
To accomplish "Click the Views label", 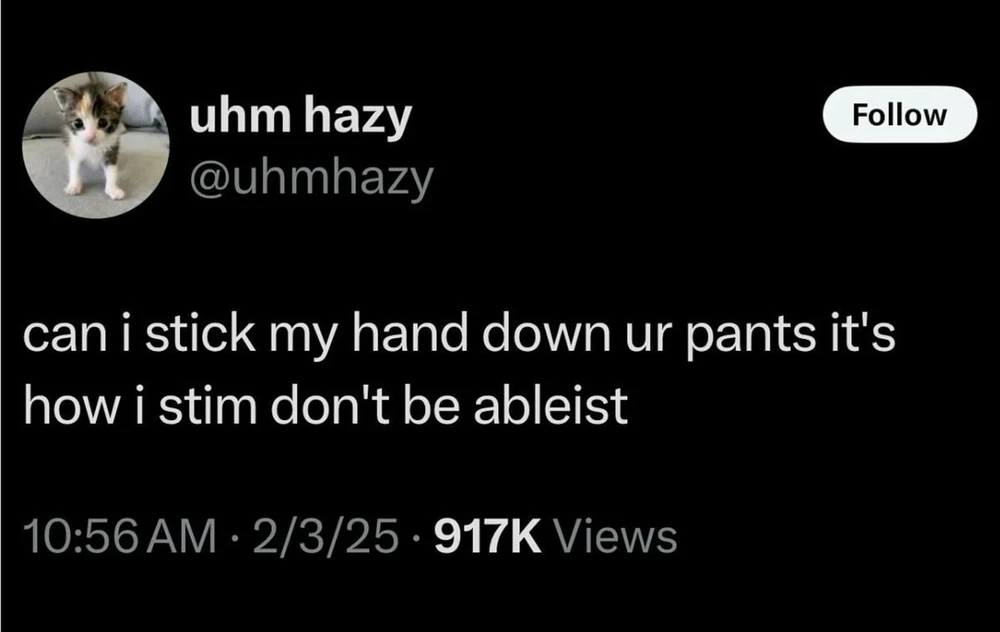I will pyautogui.click(x=617, y=537).
